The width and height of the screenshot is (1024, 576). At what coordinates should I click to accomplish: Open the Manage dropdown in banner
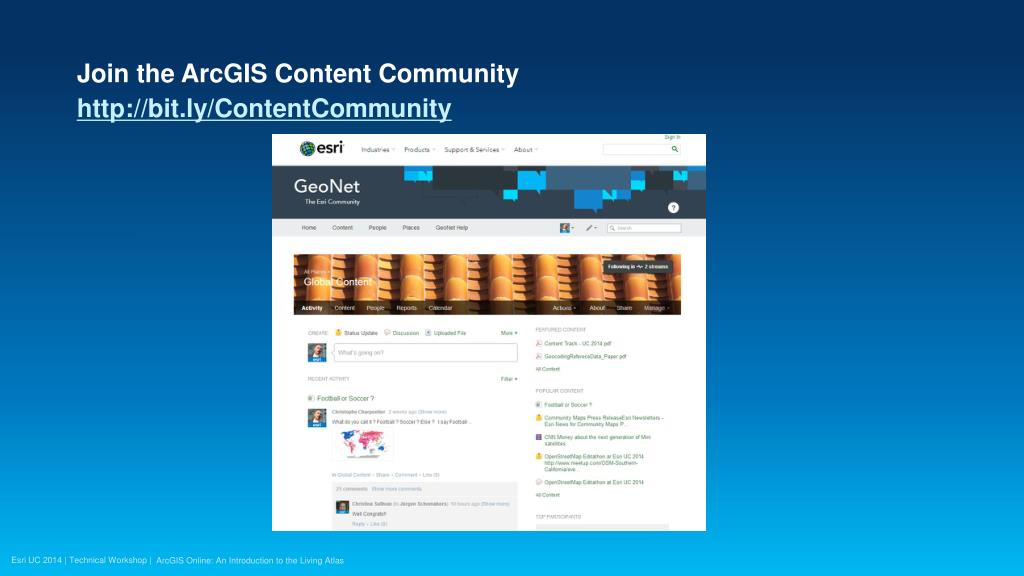click(656, 308)
